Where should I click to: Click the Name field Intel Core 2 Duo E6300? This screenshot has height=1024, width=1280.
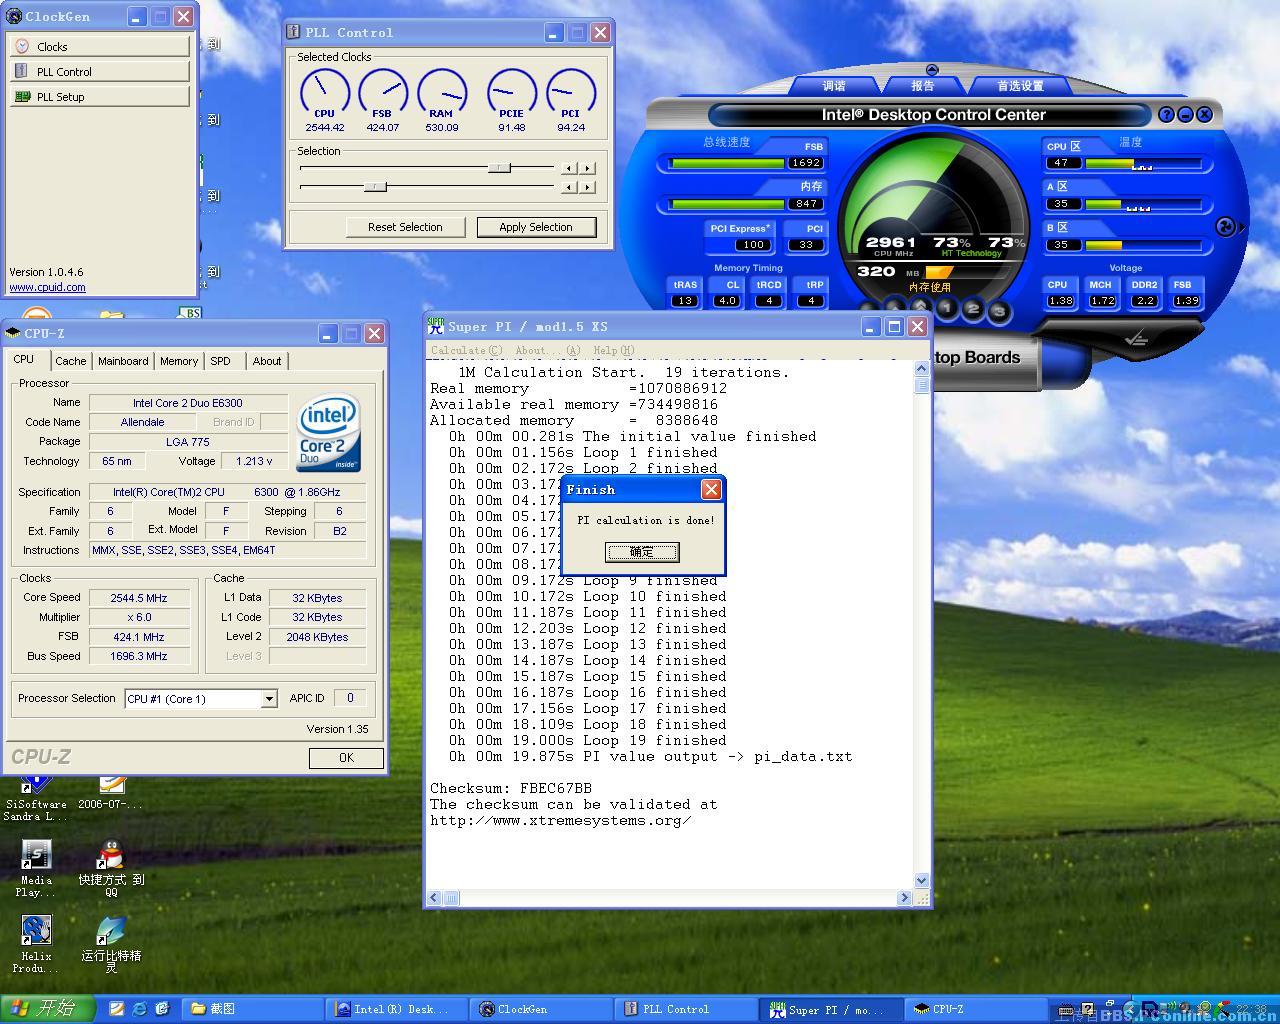pyautogui.click(x=188, y=403)
